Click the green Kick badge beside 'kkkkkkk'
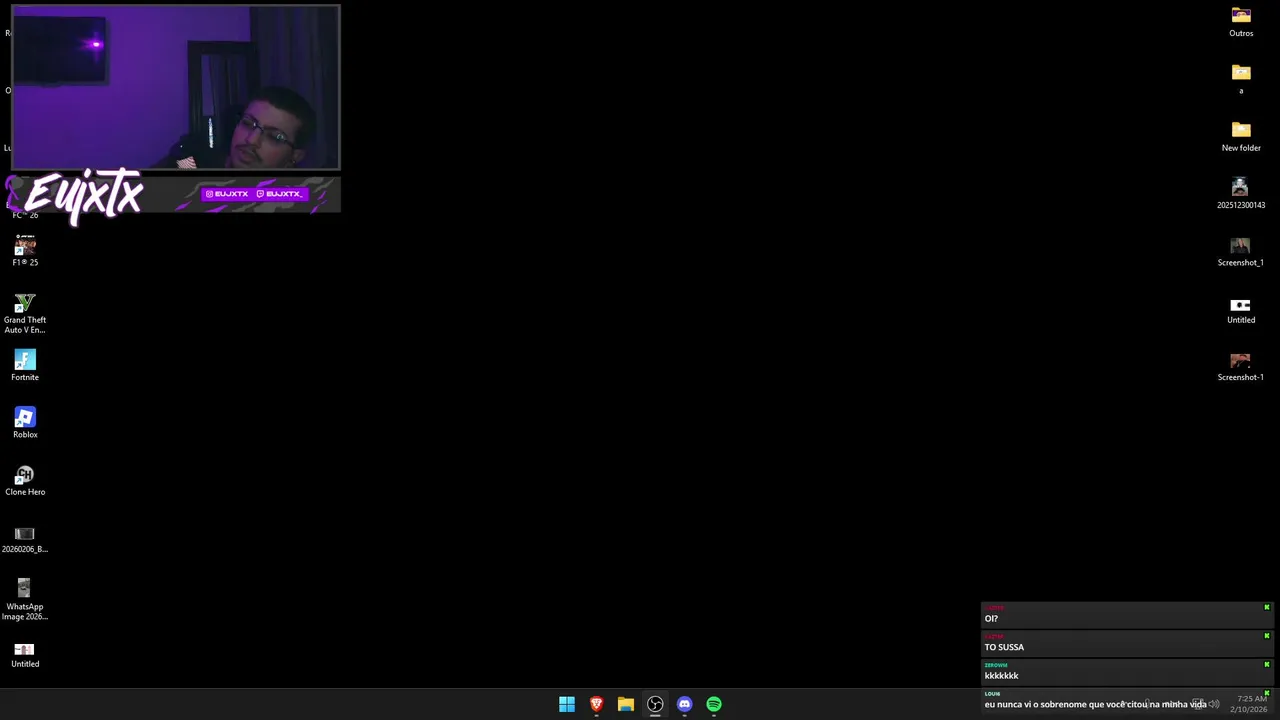 pos(1266,665)
